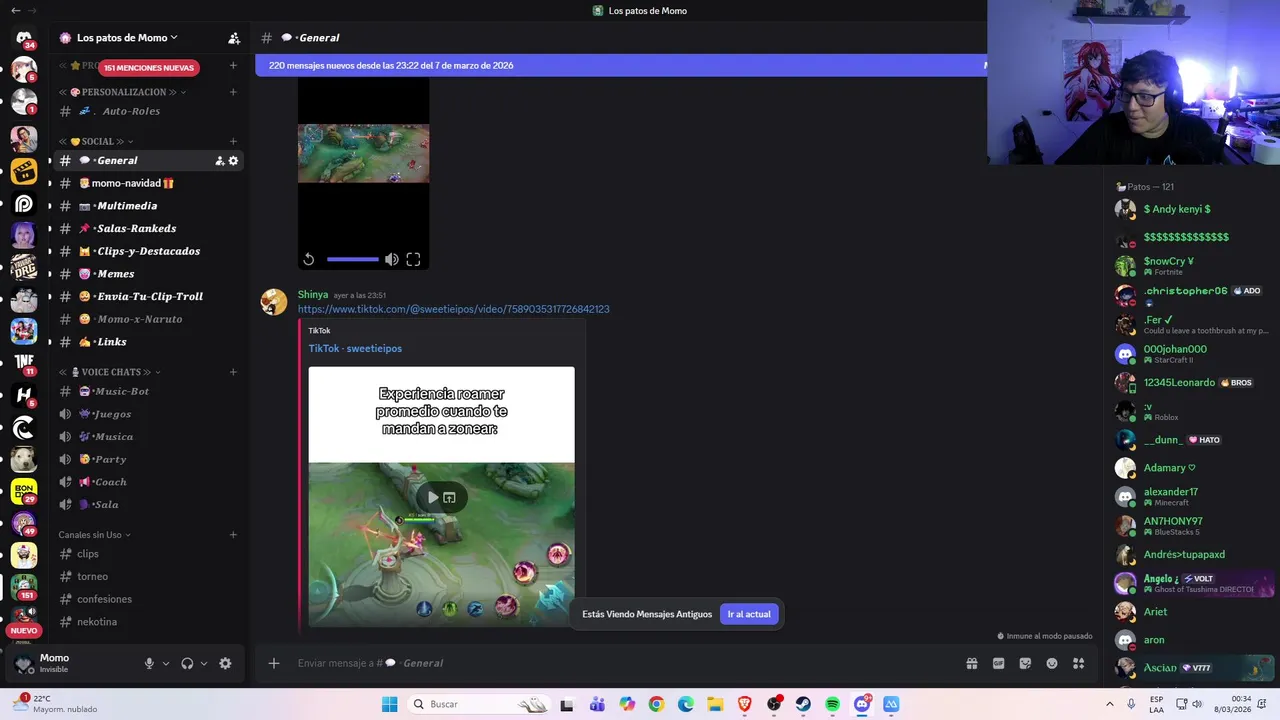Viewport: 1280px width, 720px height.
Task: Toggle headphones deafen
Action: [187, 663]
